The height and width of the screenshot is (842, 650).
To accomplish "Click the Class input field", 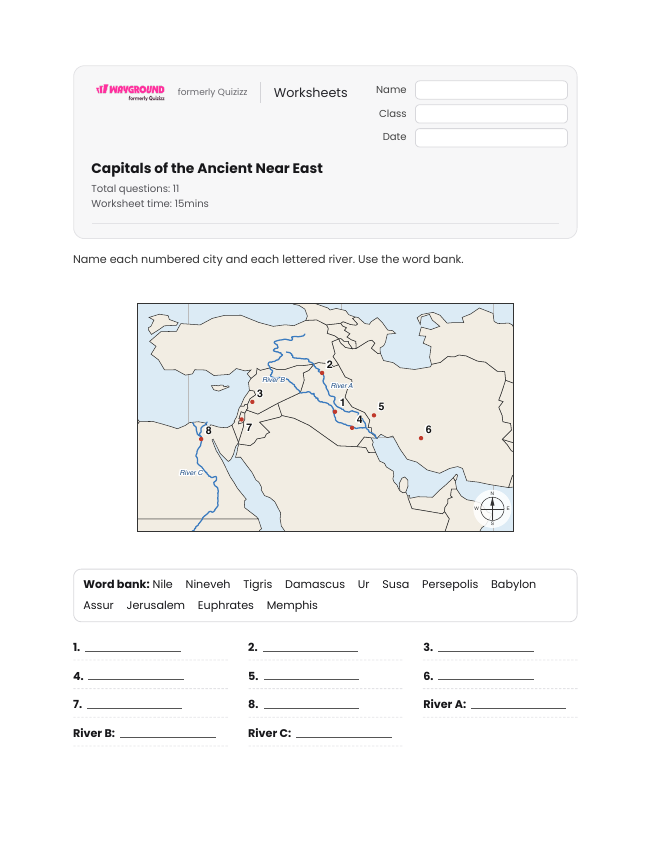I will 491,114.
